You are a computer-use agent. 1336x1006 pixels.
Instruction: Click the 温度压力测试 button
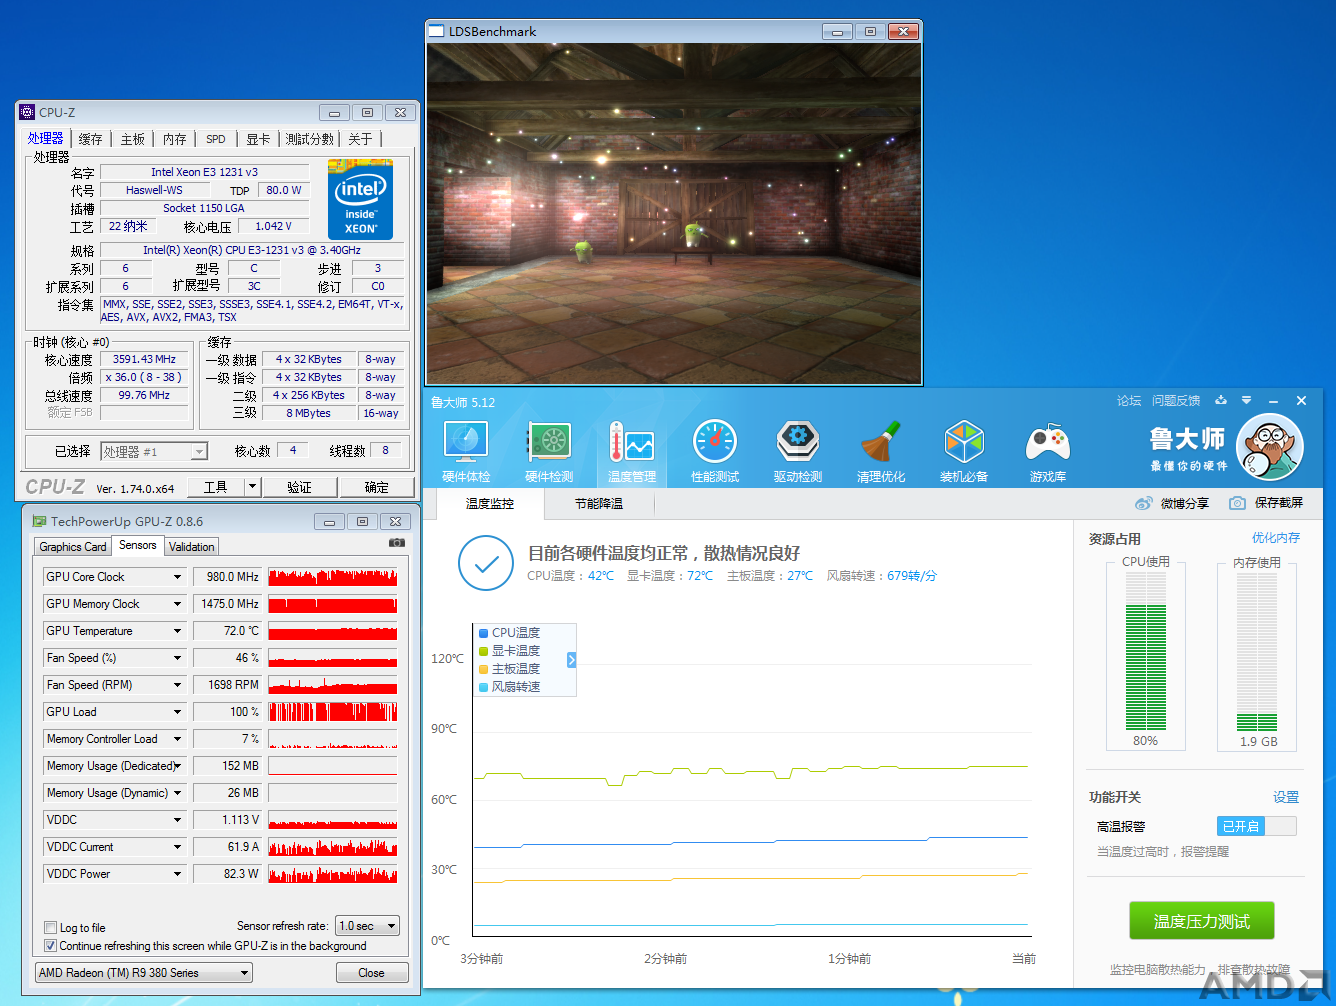(1202, 921)
